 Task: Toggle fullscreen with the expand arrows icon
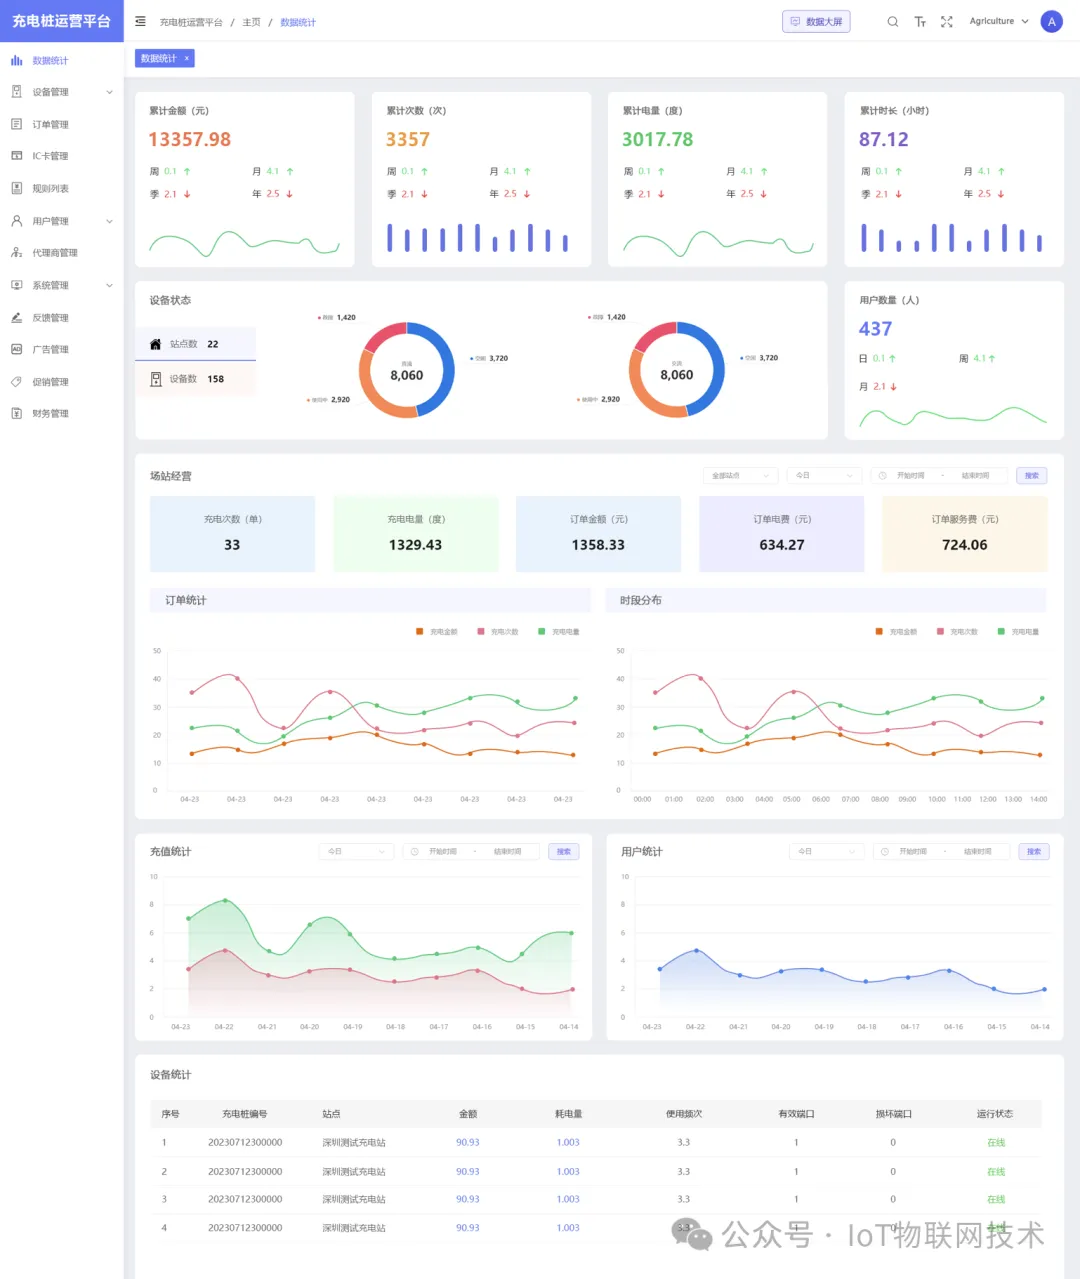pos(947,21)
